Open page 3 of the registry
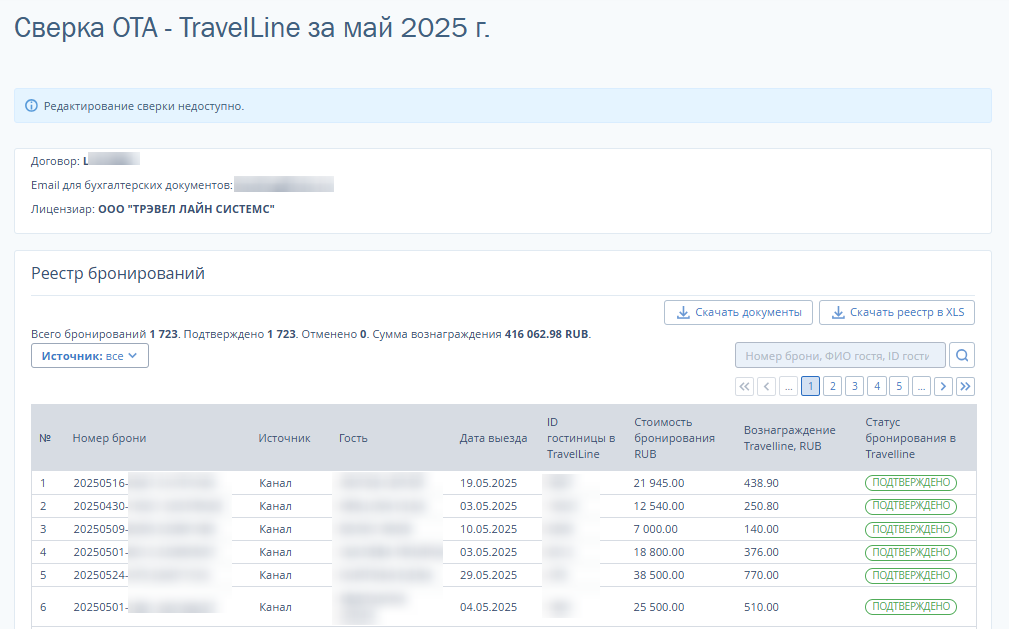This screenshot has width=1009, height=629. coord(855,386)
